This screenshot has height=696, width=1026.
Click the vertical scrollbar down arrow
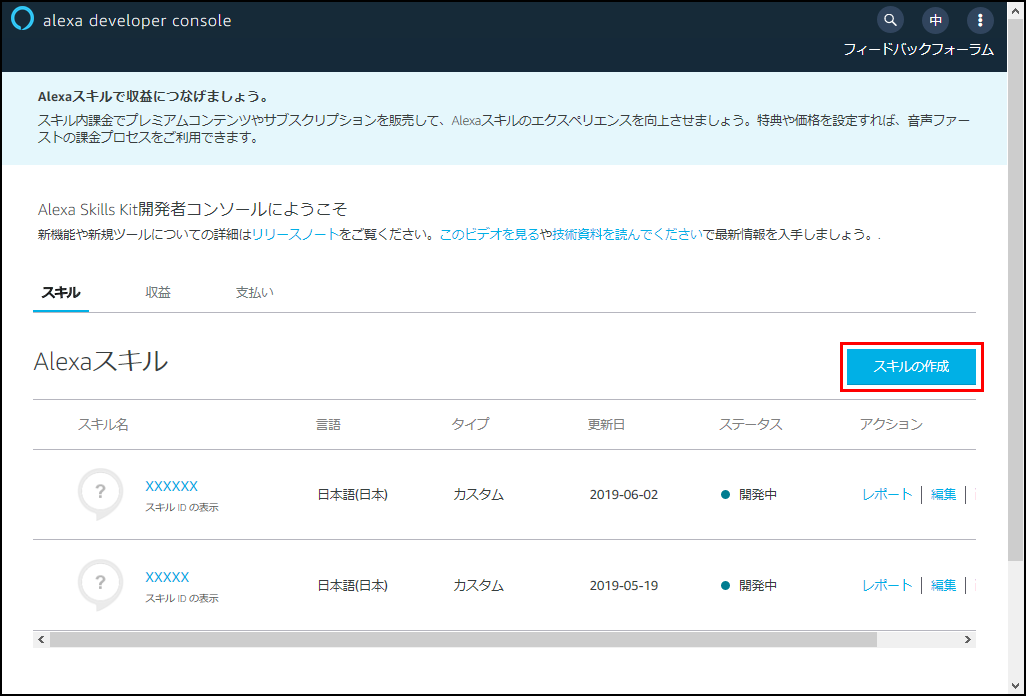(x=1016, y=686)
